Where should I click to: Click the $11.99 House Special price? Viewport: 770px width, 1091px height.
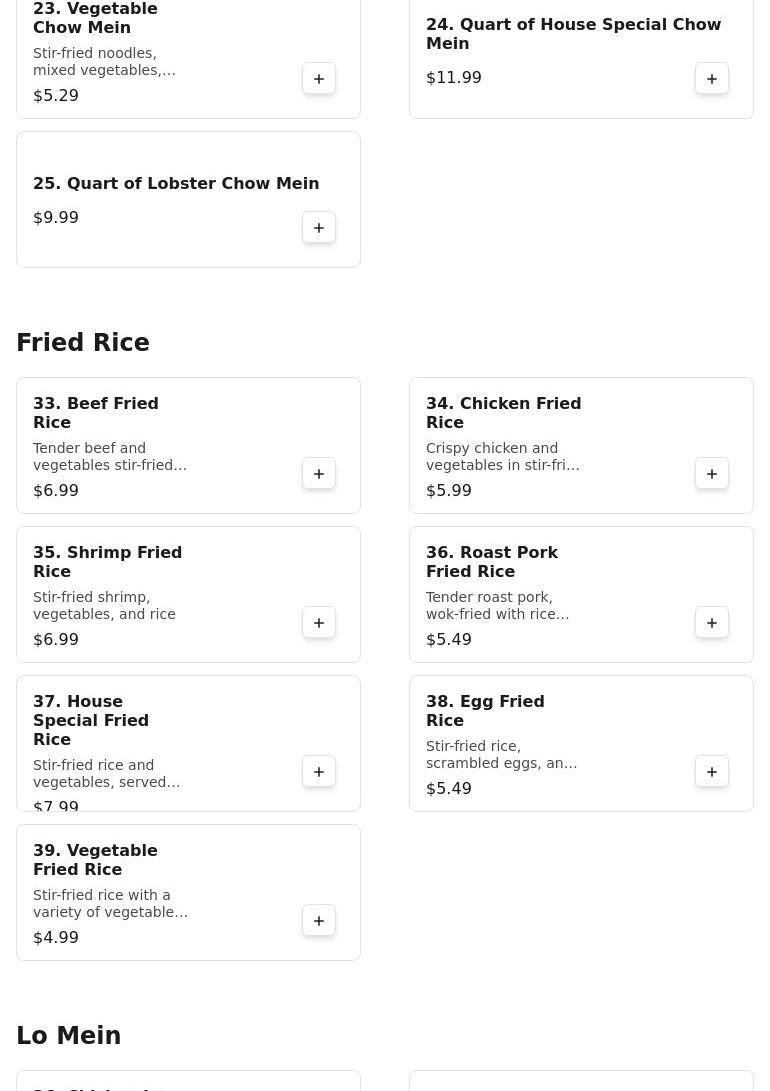click(x=454, y=78)
